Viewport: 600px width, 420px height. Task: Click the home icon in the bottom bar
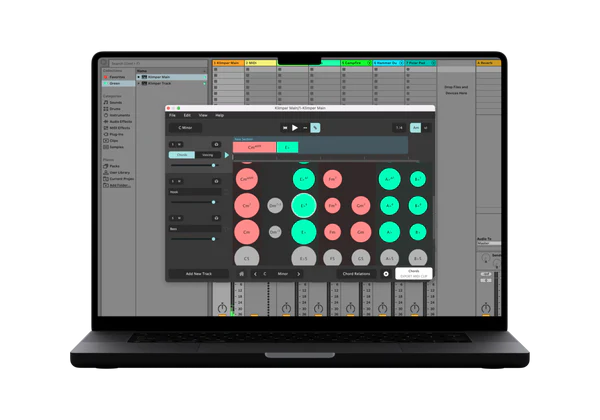241,273
